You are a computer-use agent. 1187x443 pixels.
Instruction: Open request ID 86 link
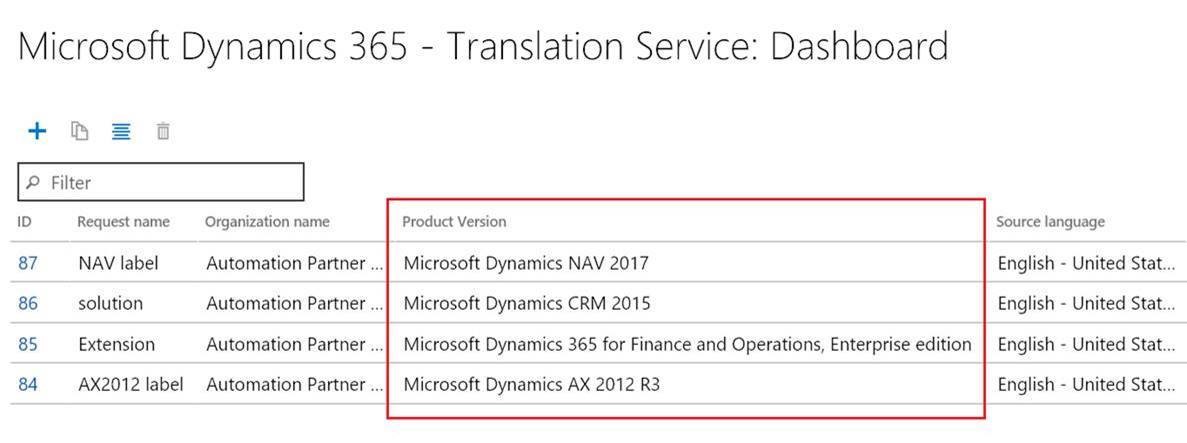coord(28,303)
